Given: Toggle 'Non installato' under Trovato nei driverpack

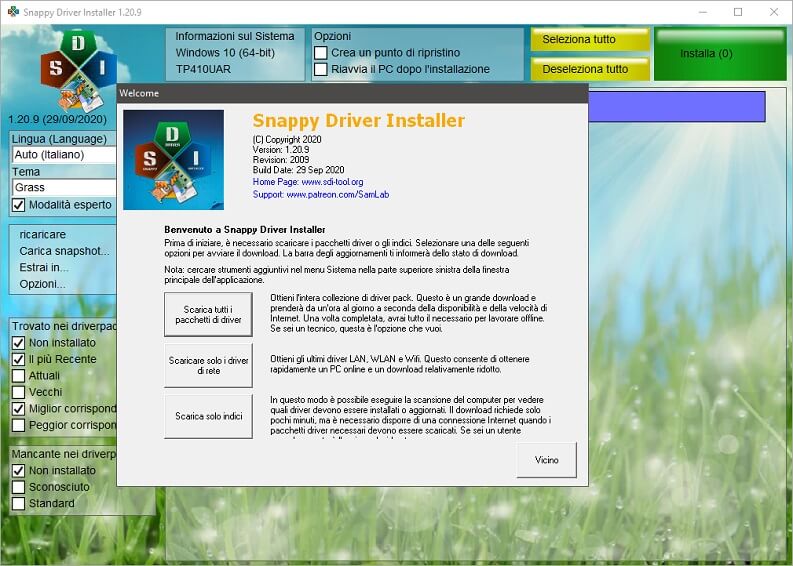Looking at the screenshot, I should pyautogui.click(x=19, y=343).
